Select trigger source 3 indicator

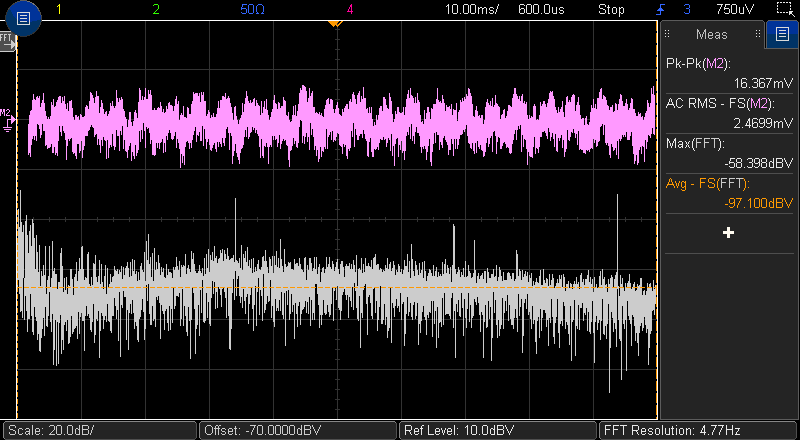click(x=687, y=9)
